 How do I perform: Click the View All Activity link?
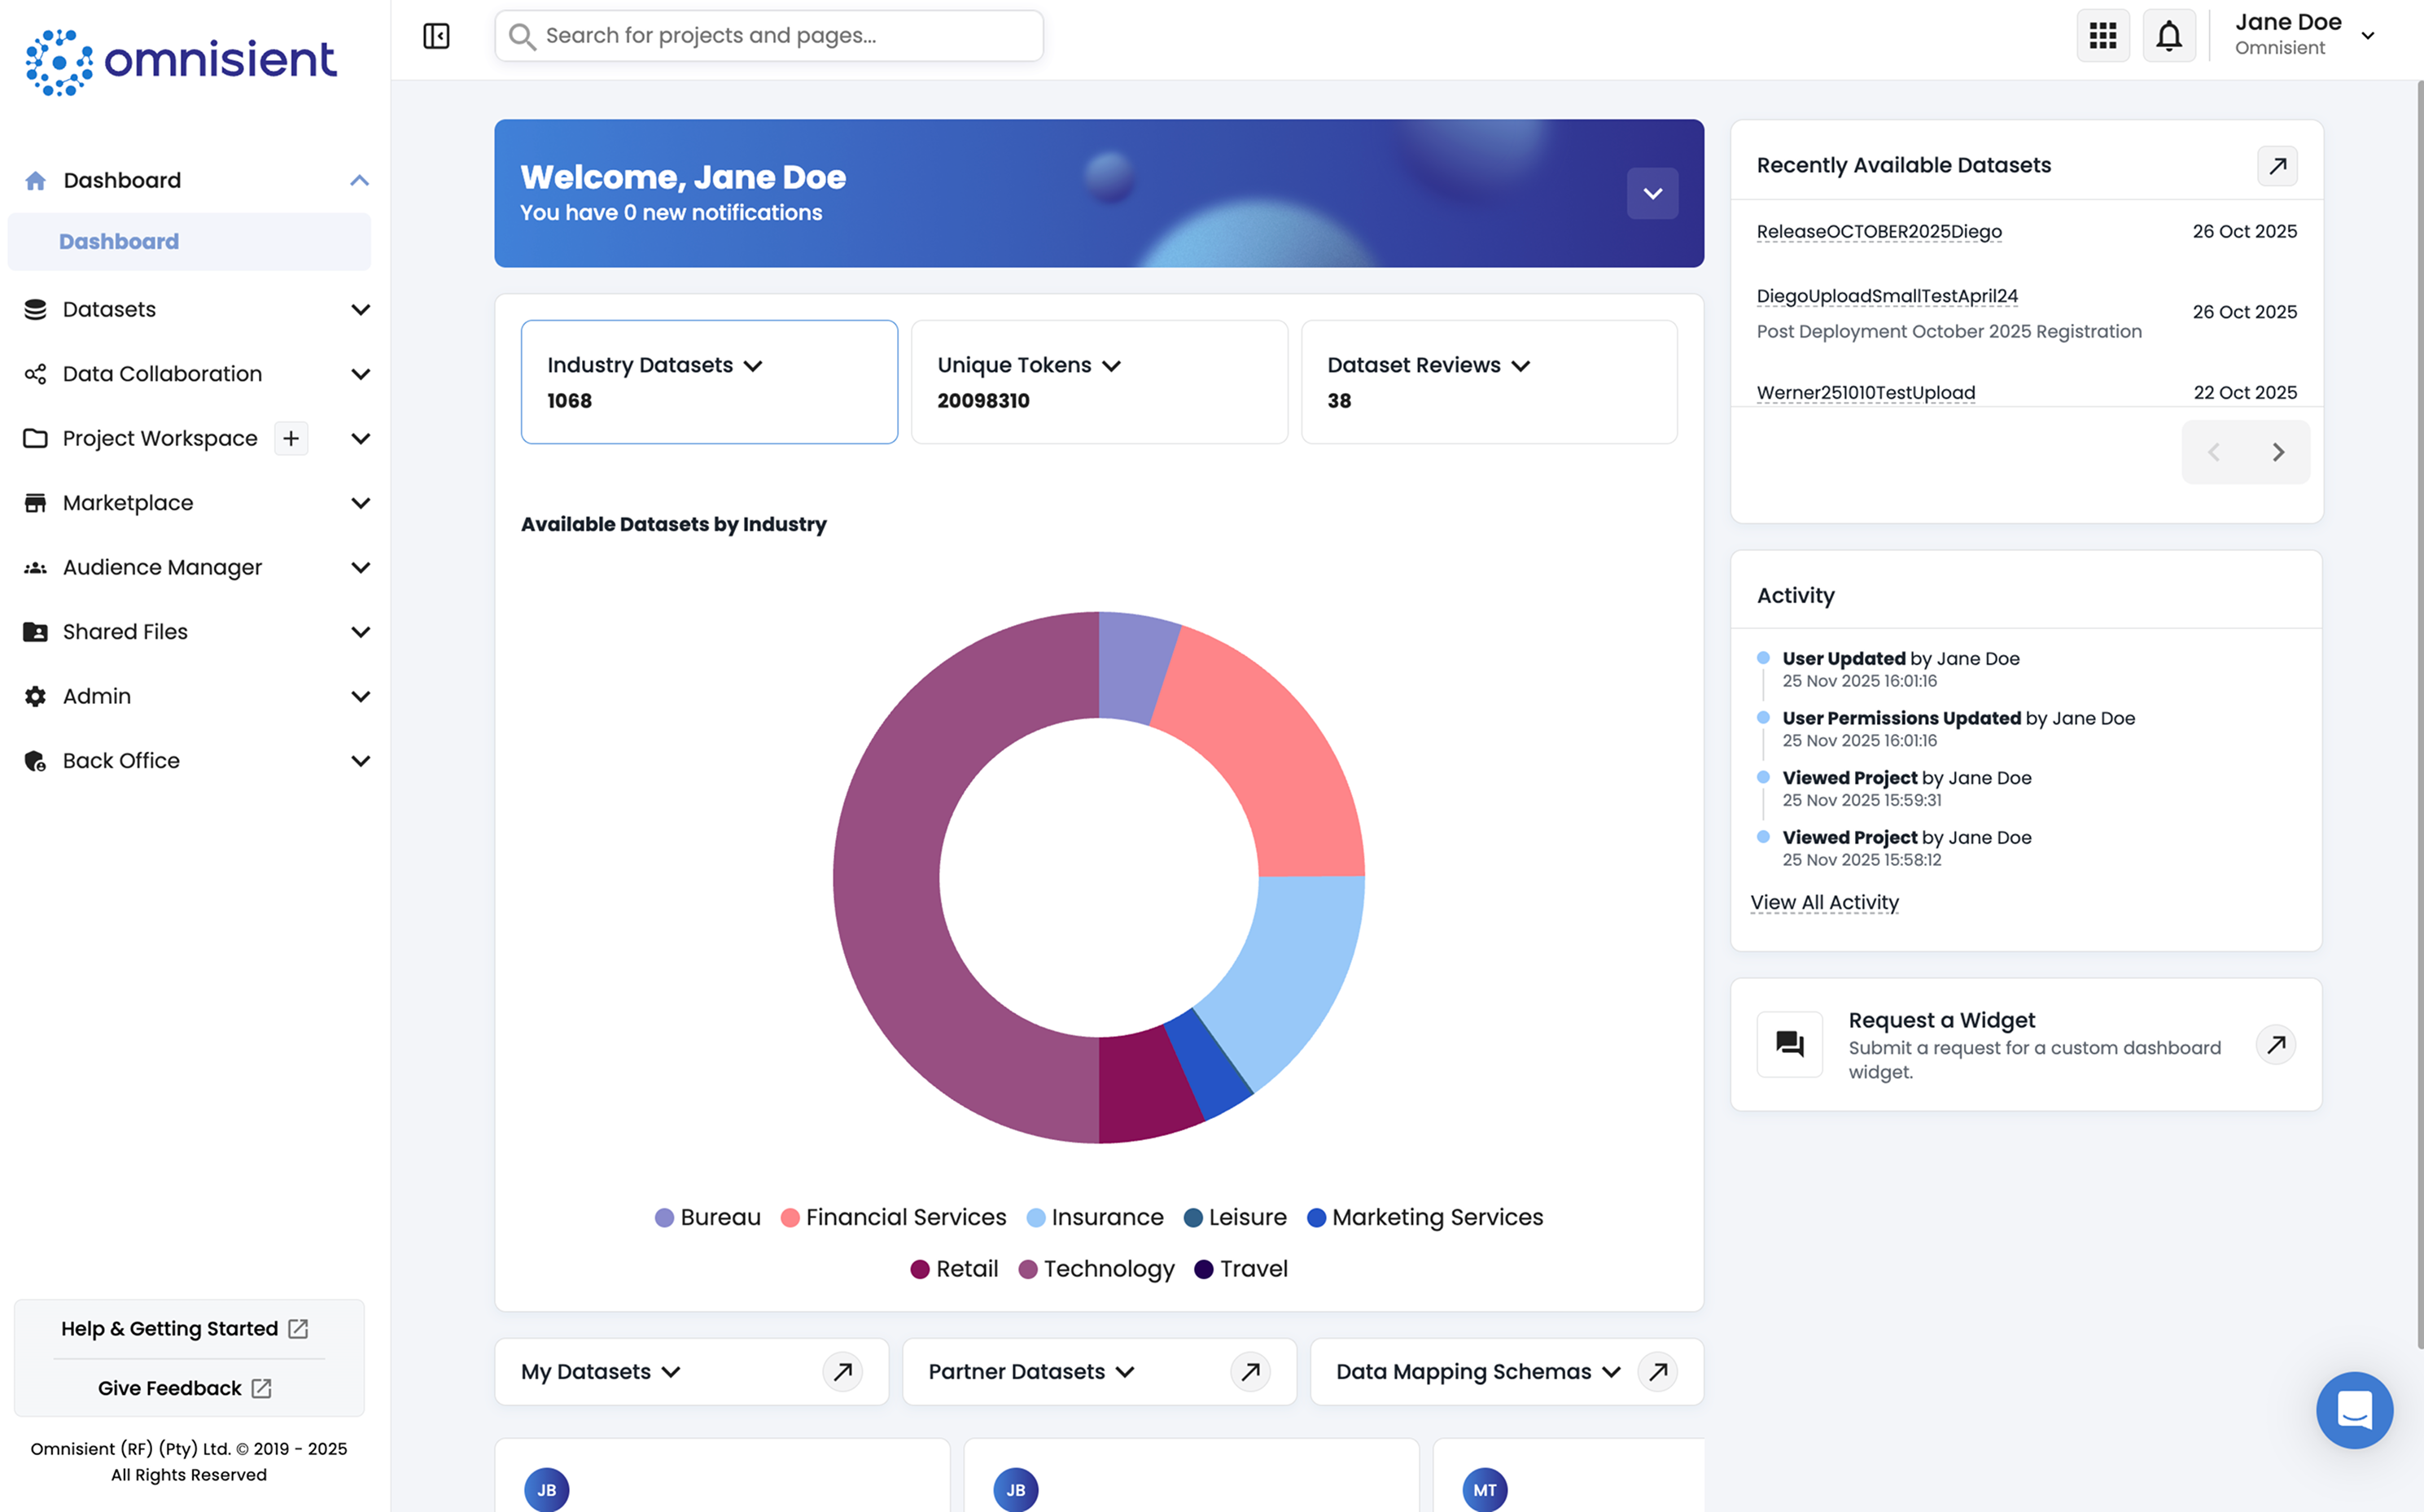click(x=1824, y=902)
